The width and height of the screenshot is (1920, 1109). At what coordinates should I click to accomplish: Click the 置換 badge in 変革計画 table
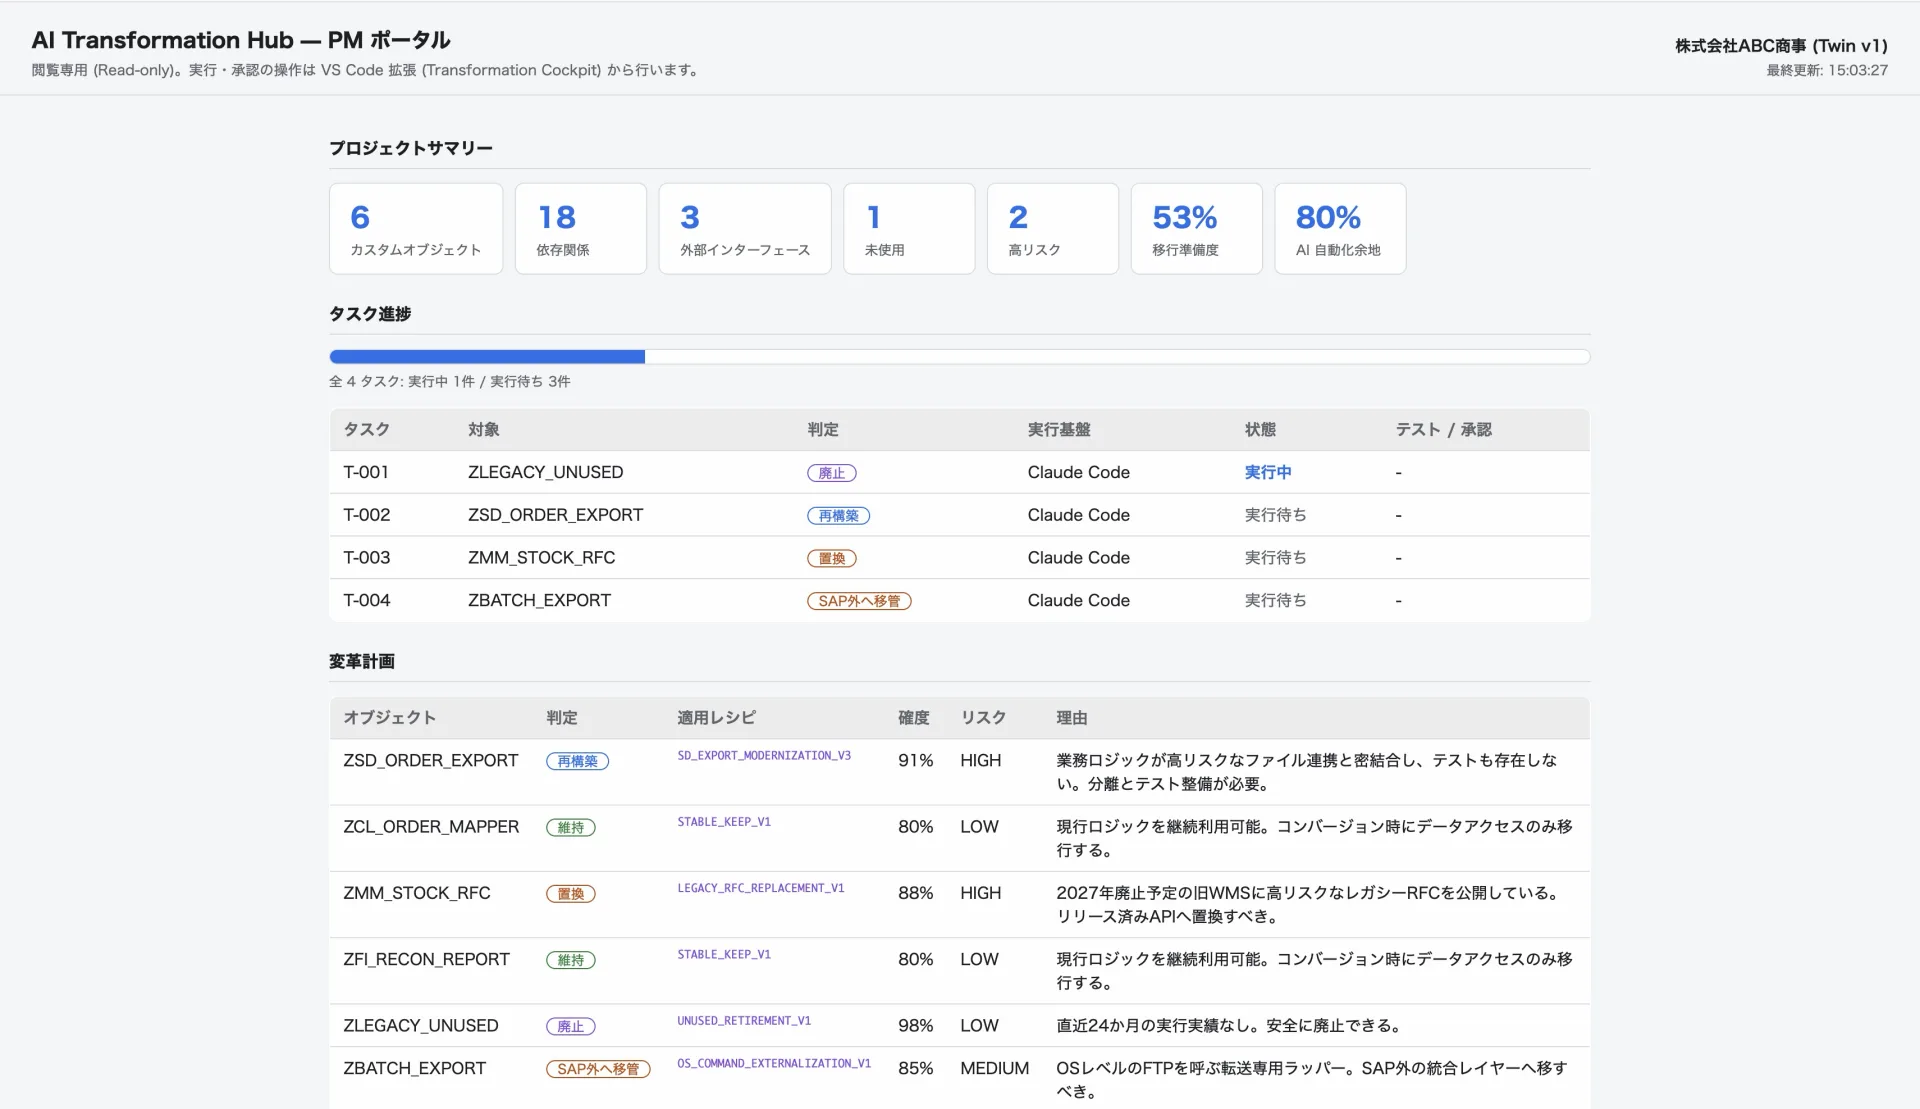pyautogui.click(x=571, y=894)
